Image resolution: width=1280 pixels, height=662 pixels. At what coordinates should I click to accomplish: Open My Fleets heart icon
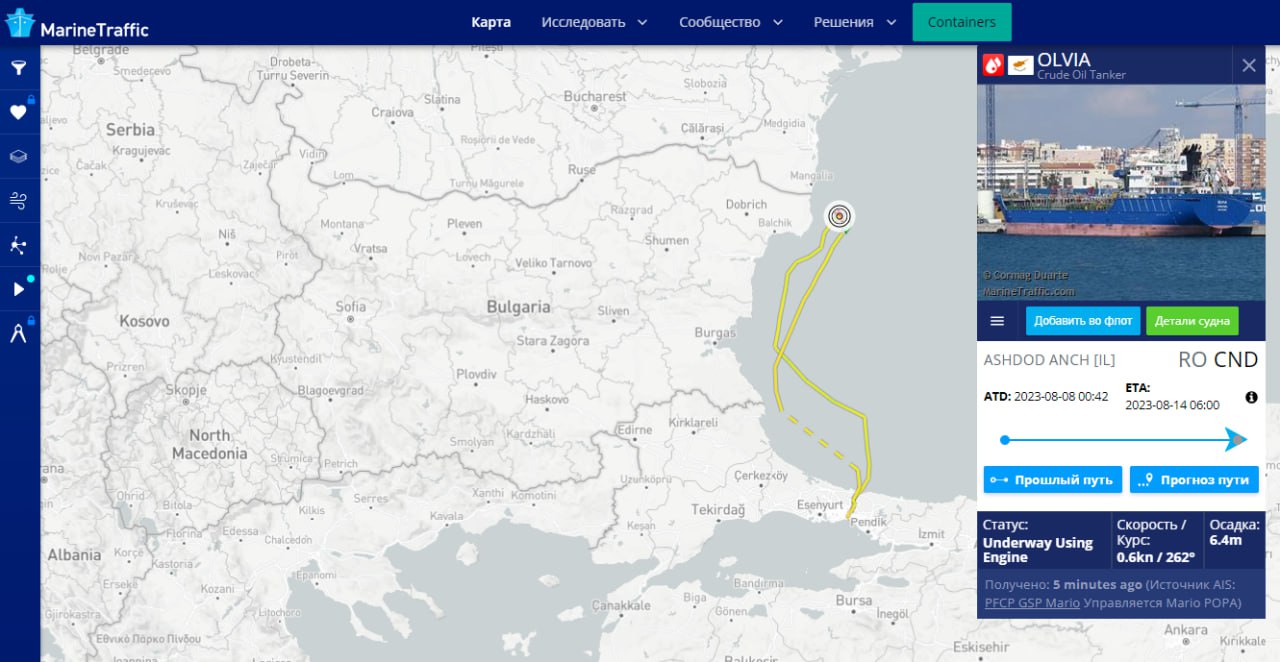(18, 112)
